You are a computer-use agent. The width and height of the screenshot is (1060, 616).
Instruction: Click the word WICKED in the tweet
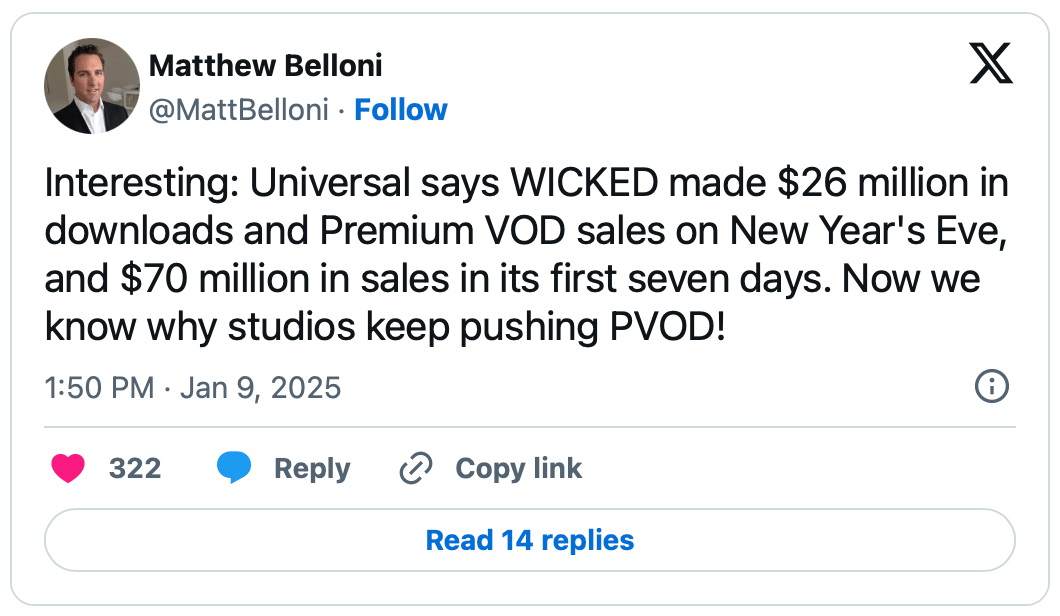point(584,185)
